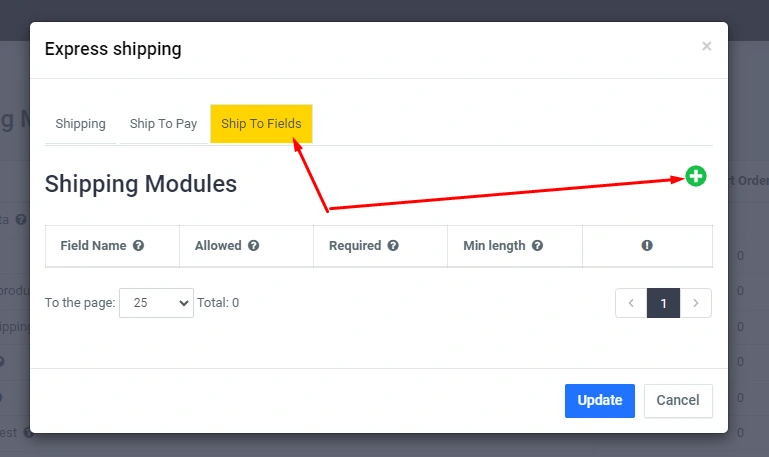Screen dimensions: 769x457
Task: Close the Express shipping dialog
Action: [x=707, y=46]
